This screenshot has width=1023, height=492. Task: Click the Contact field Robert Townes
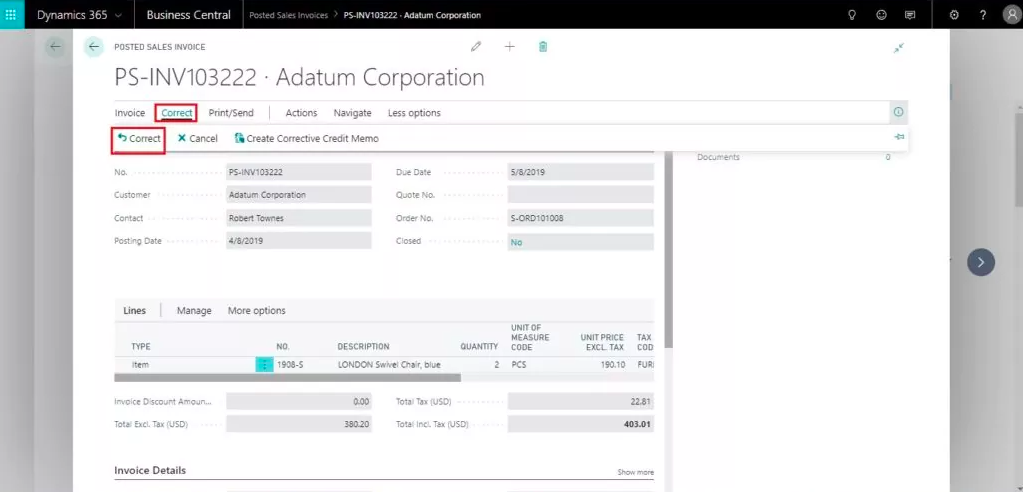(x=299, y=218)
